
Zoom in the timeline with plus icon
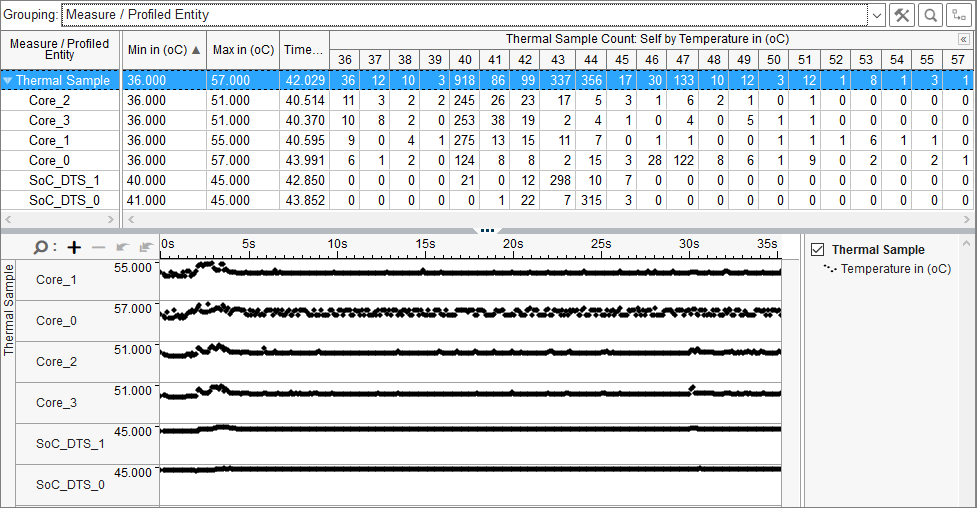[74, 247]
